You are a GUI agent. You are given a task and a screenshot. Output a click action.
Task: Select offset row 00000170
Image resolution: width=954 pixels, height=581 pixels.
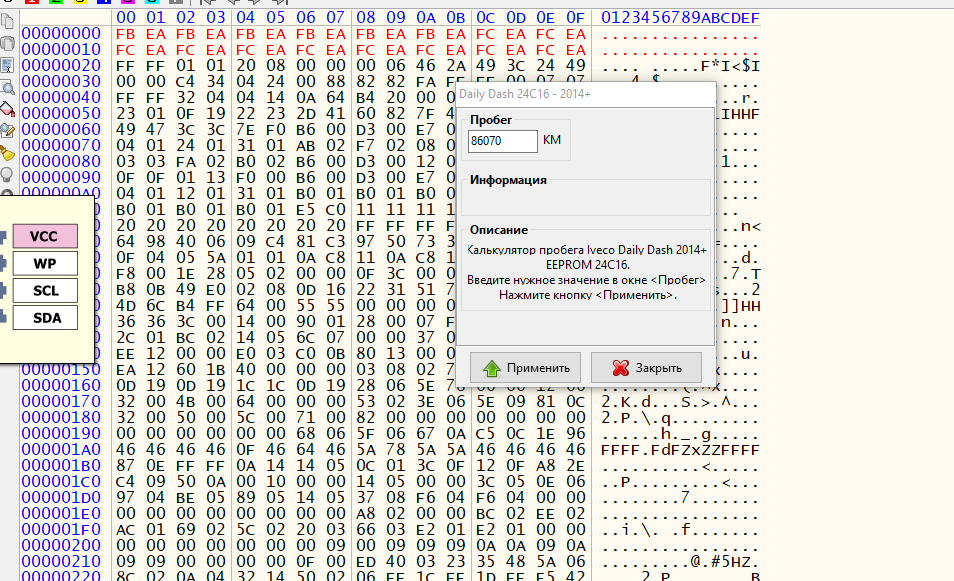(x=61, y=402)
